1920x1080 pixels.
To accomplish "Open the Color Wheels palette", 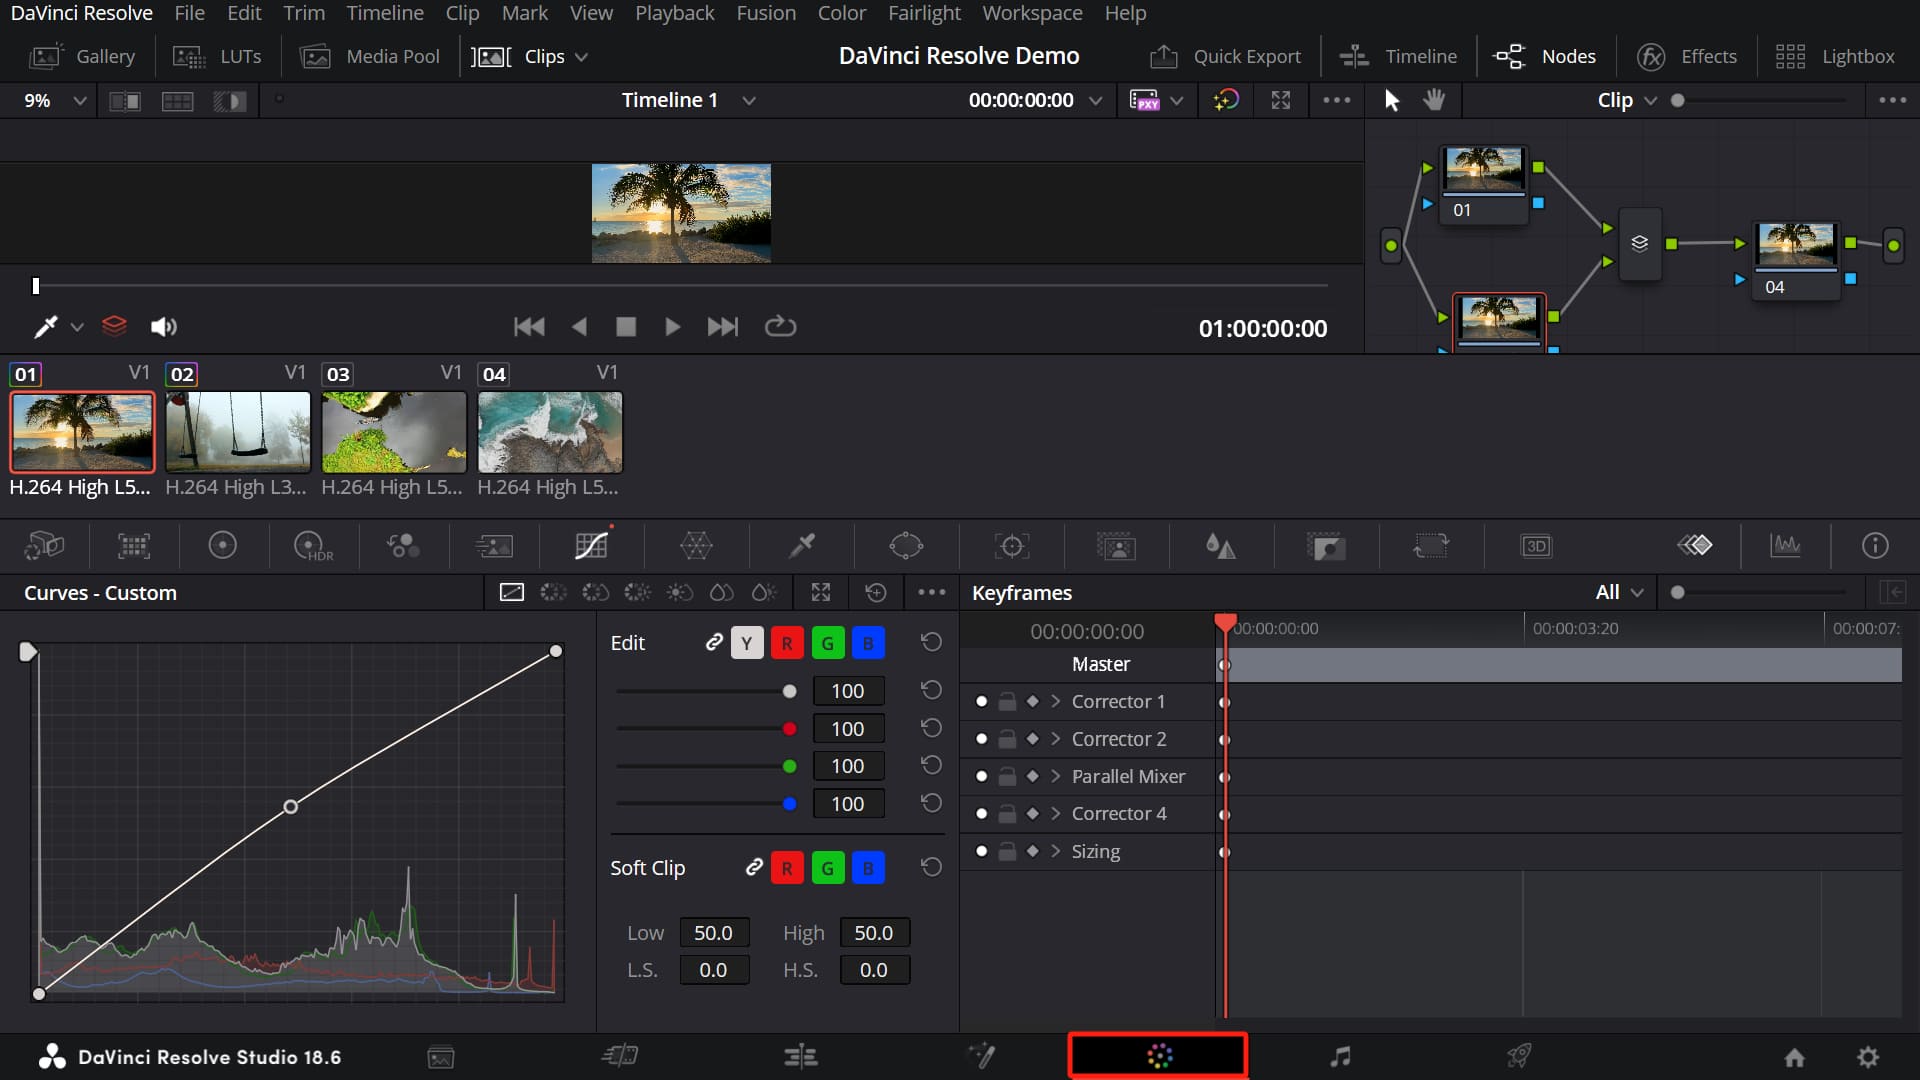I will (222, 546).
